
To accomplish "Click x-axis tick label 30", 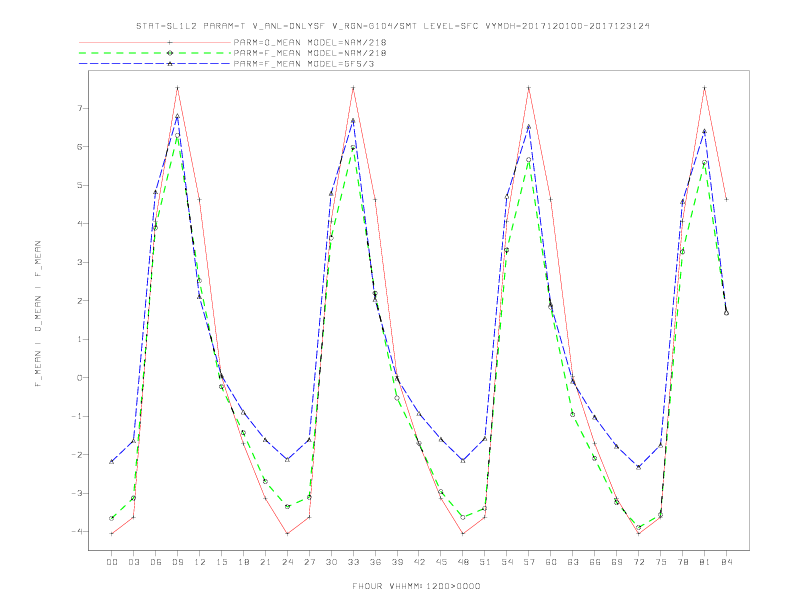I will coord(331,562).
